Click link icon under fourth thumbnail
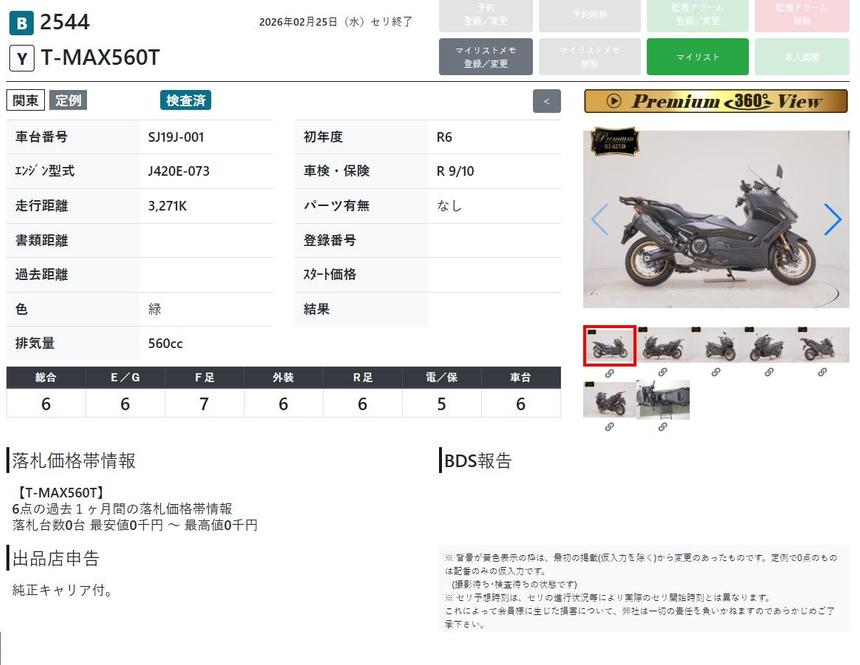This screenshot has width=860, height=665. tap(769, 373)
